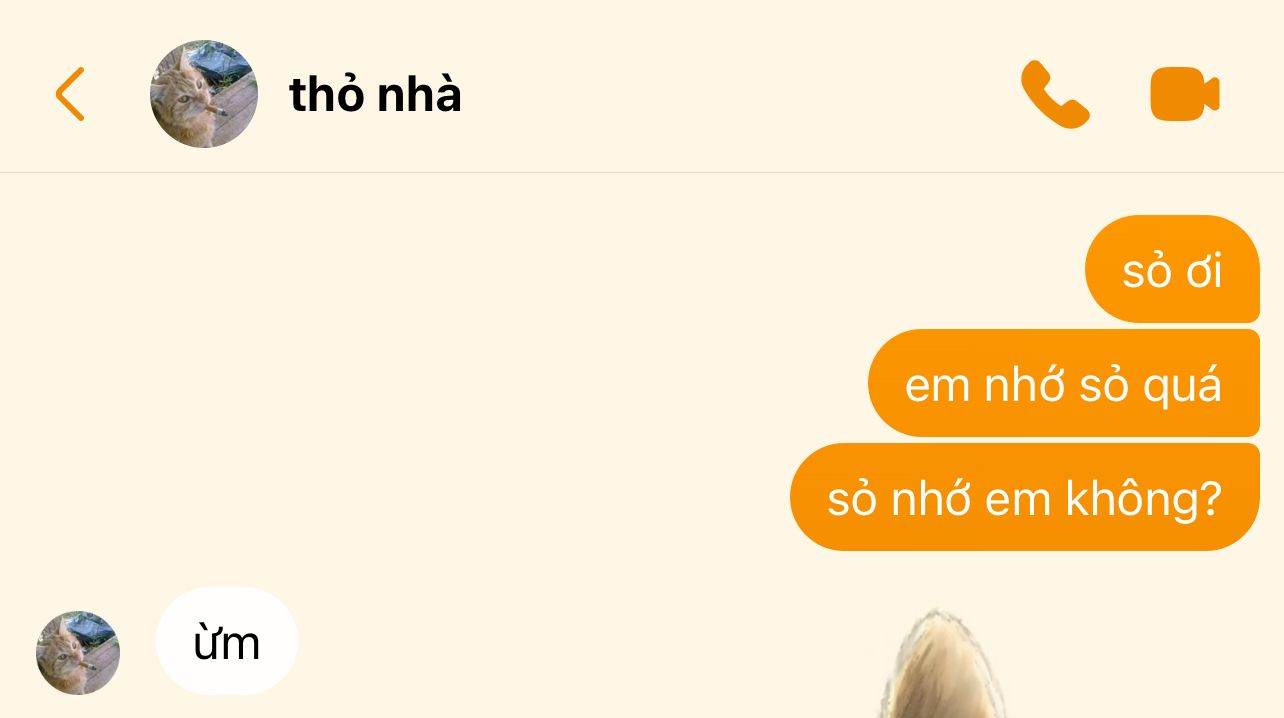
Task: Click the word em in the em nhớ bubble
Action: point(938,386)
